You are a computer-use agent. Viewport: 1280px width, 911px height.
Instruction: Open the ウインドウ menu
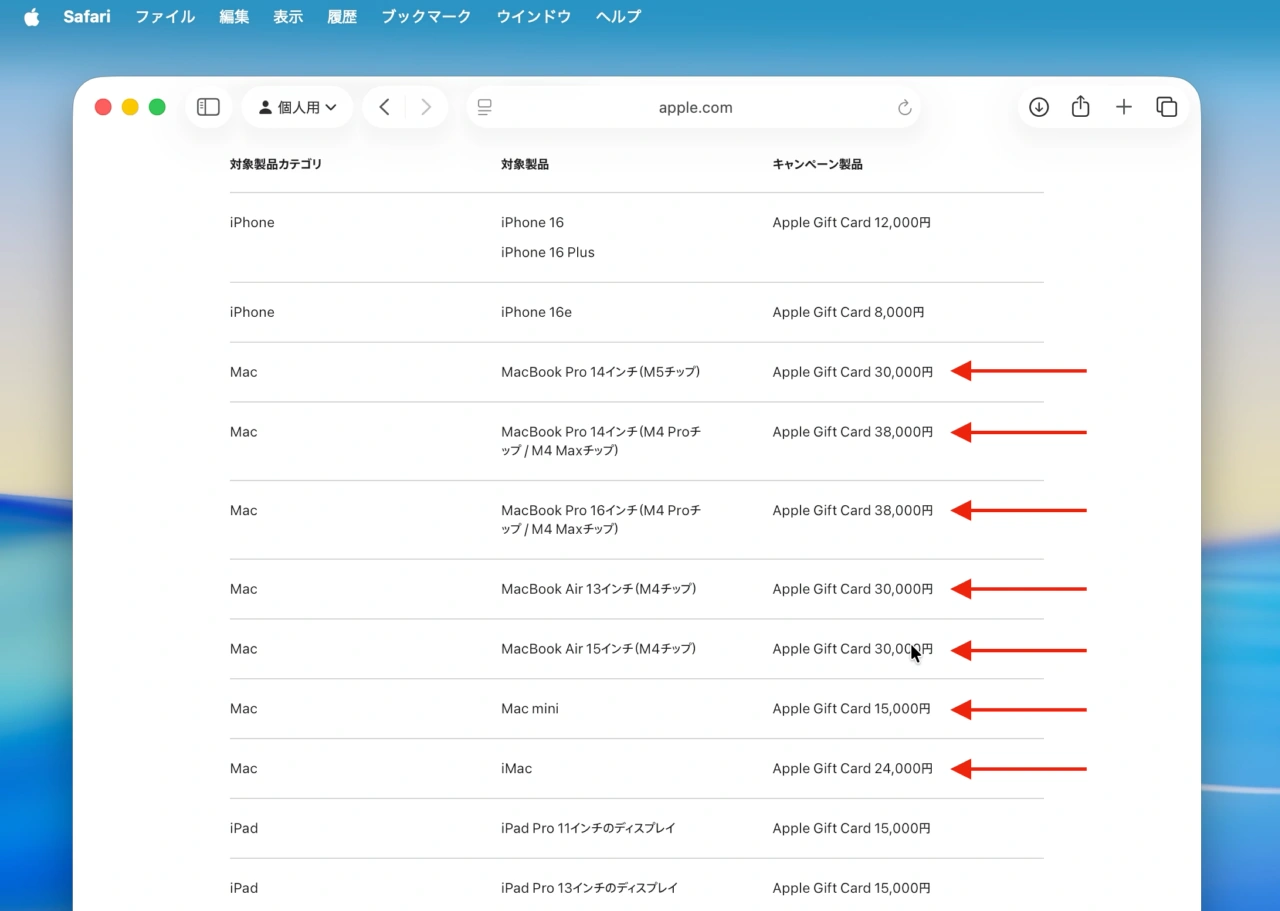coord(533,17)
